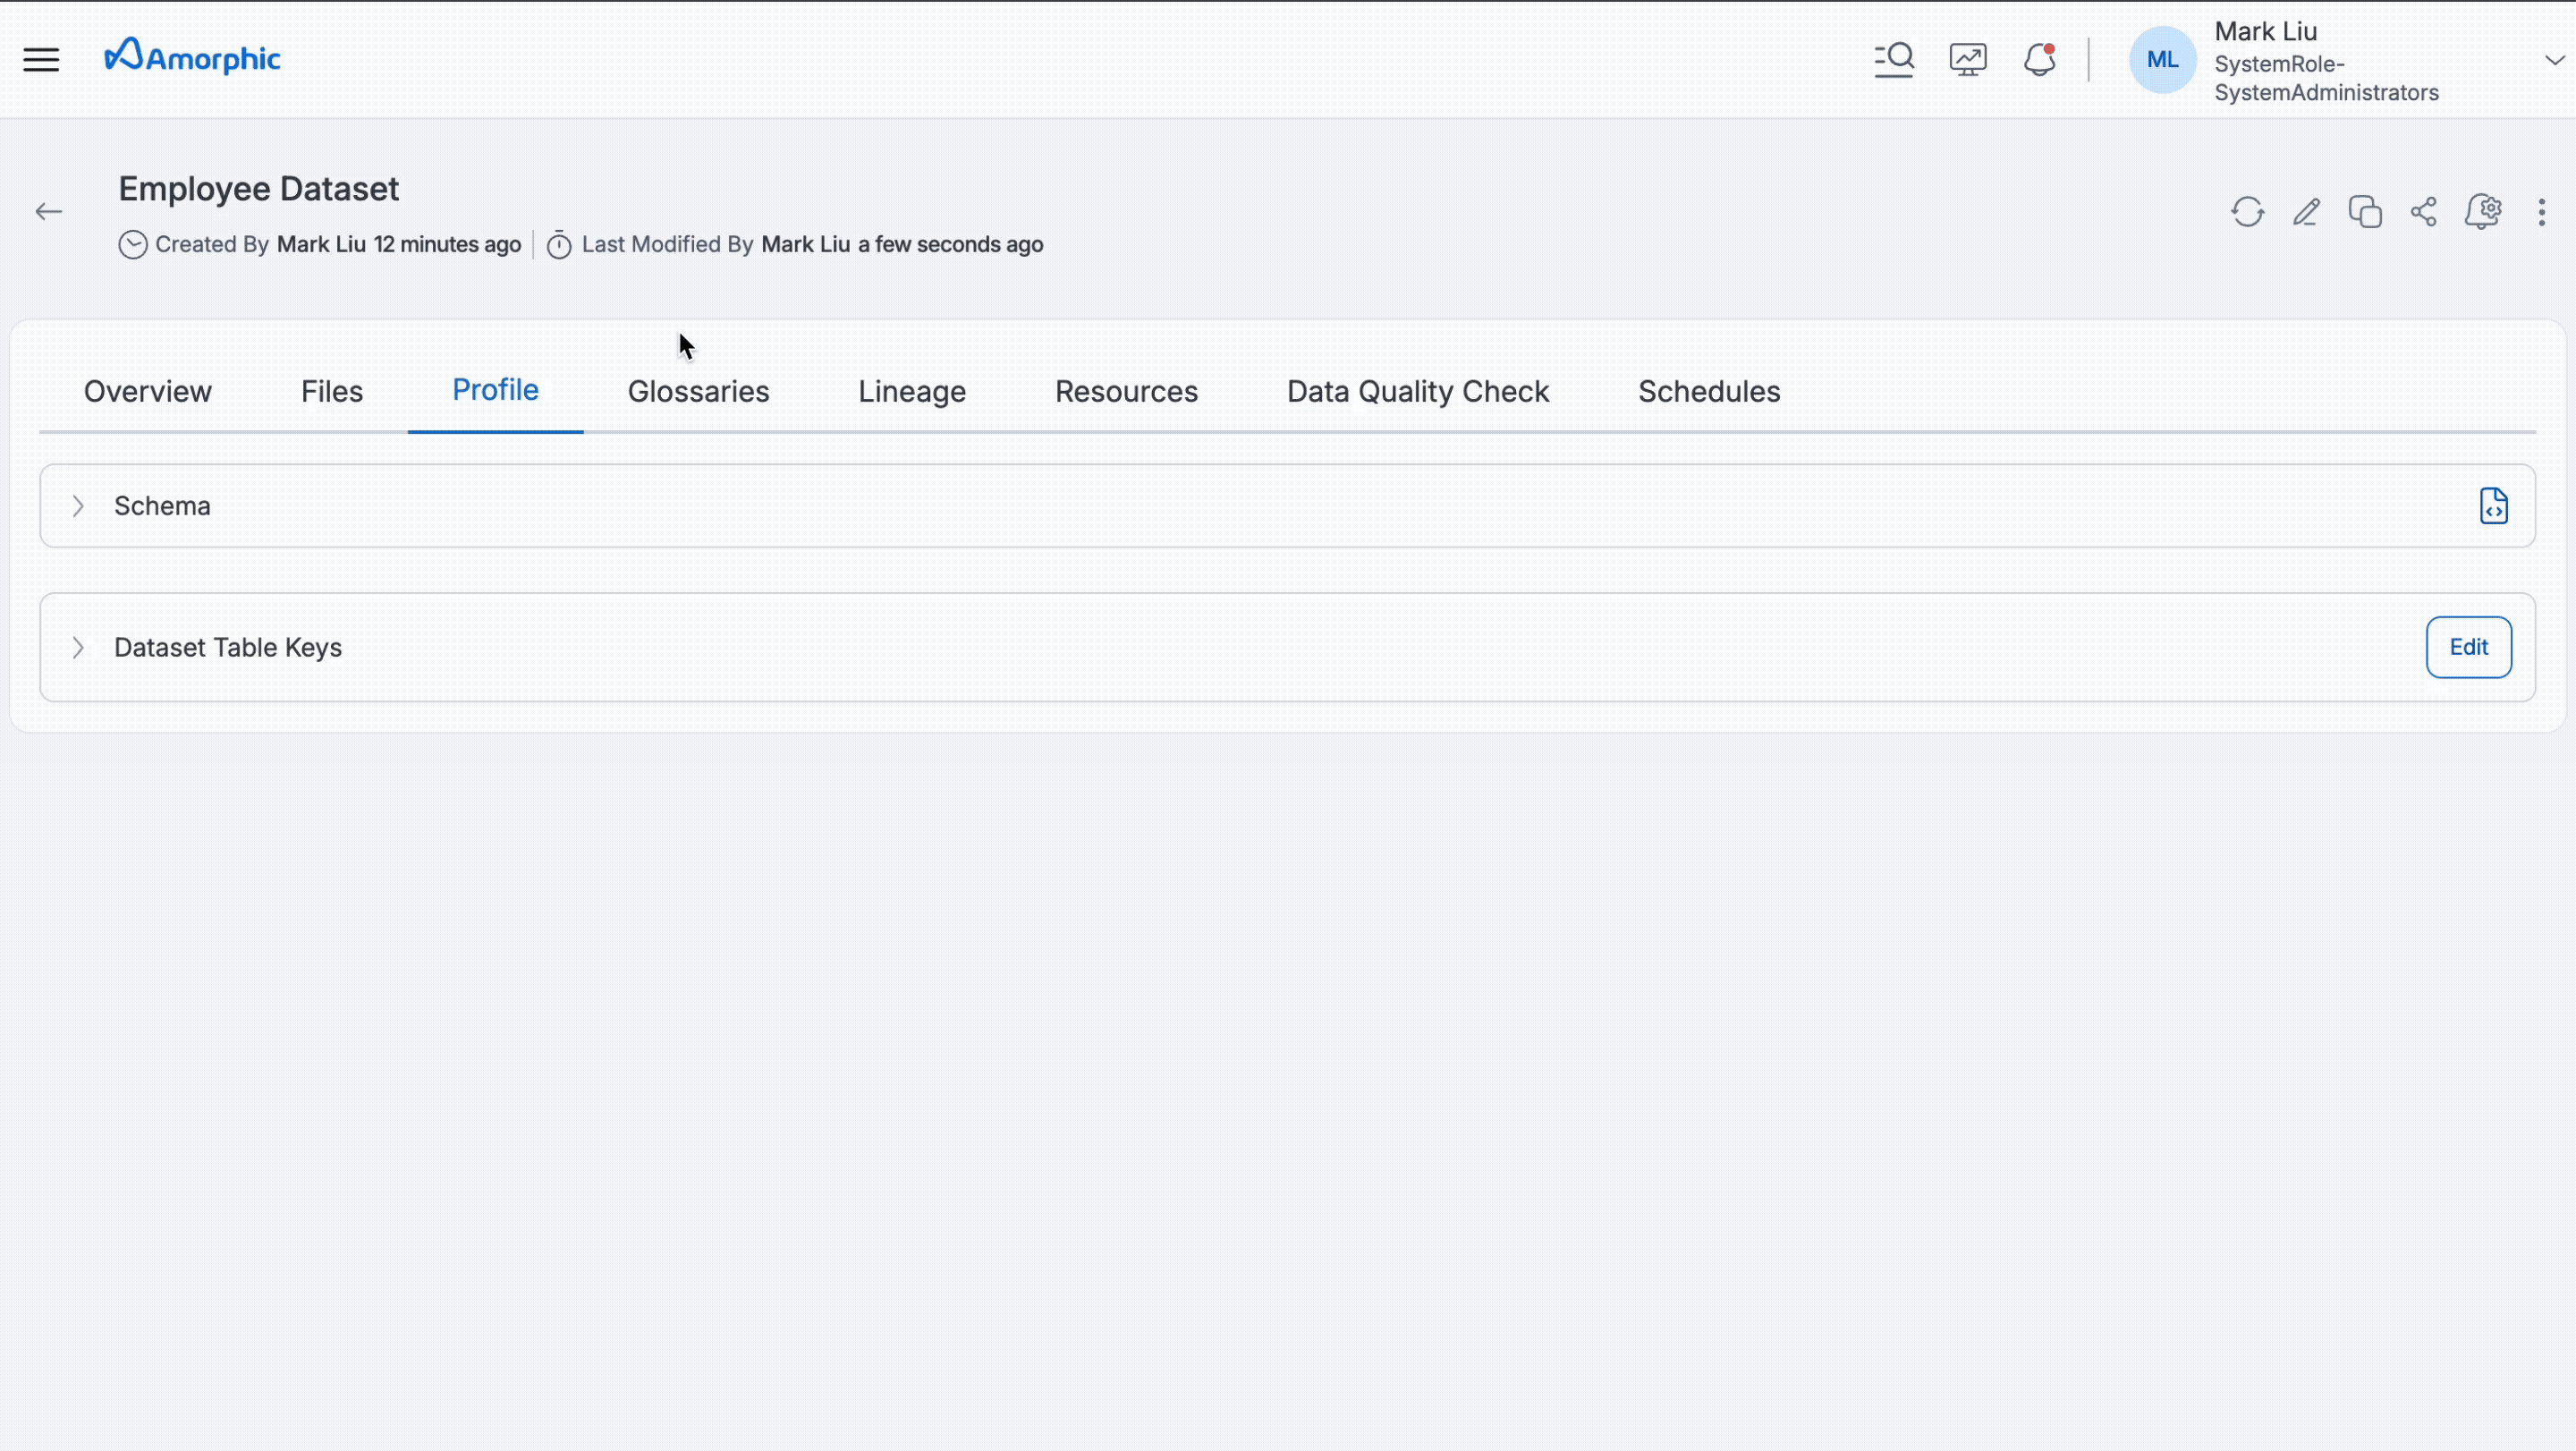Click the share dataset icon

[2424, 212]
